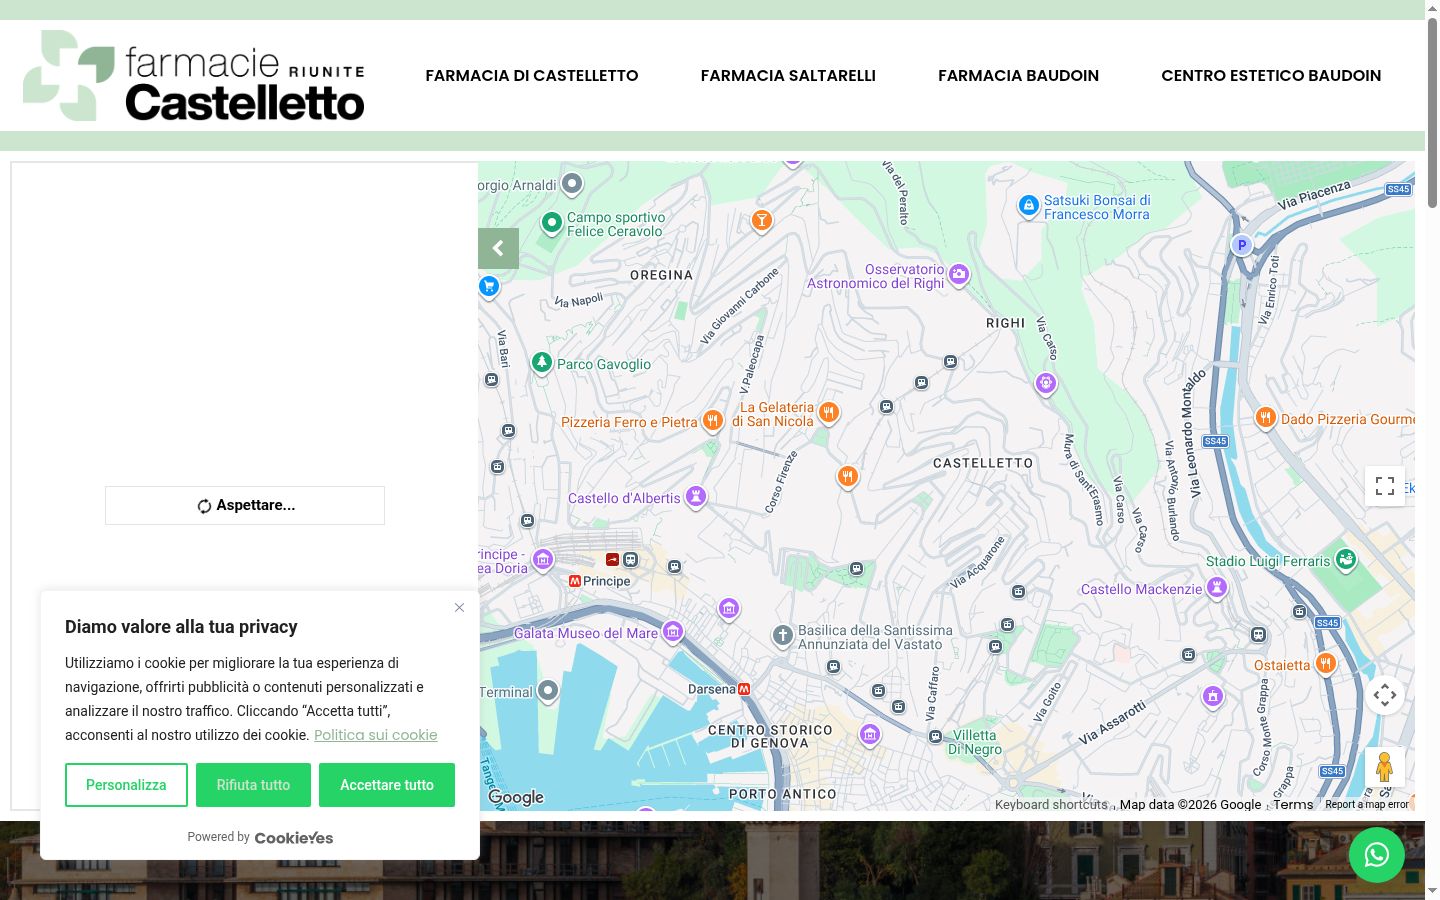Click the parking marker near Via Piacenza
Image resolution: width=1440 pixels, height=900 pixels.
(1242, 245)
